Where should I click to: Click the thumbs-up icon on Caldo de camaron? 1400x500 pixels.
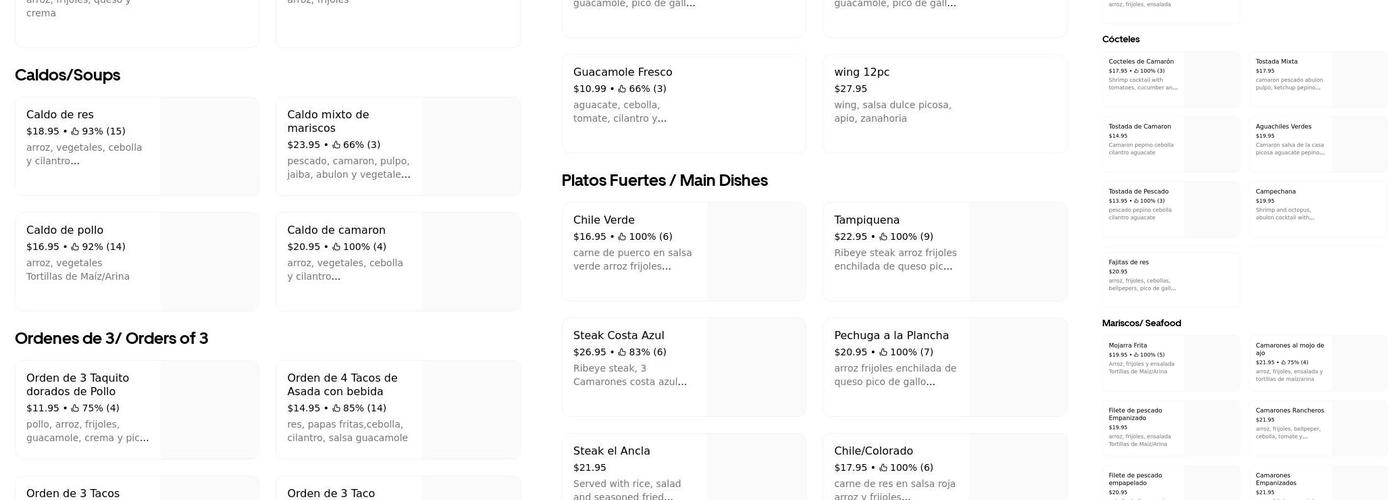(x=336, y=247)
